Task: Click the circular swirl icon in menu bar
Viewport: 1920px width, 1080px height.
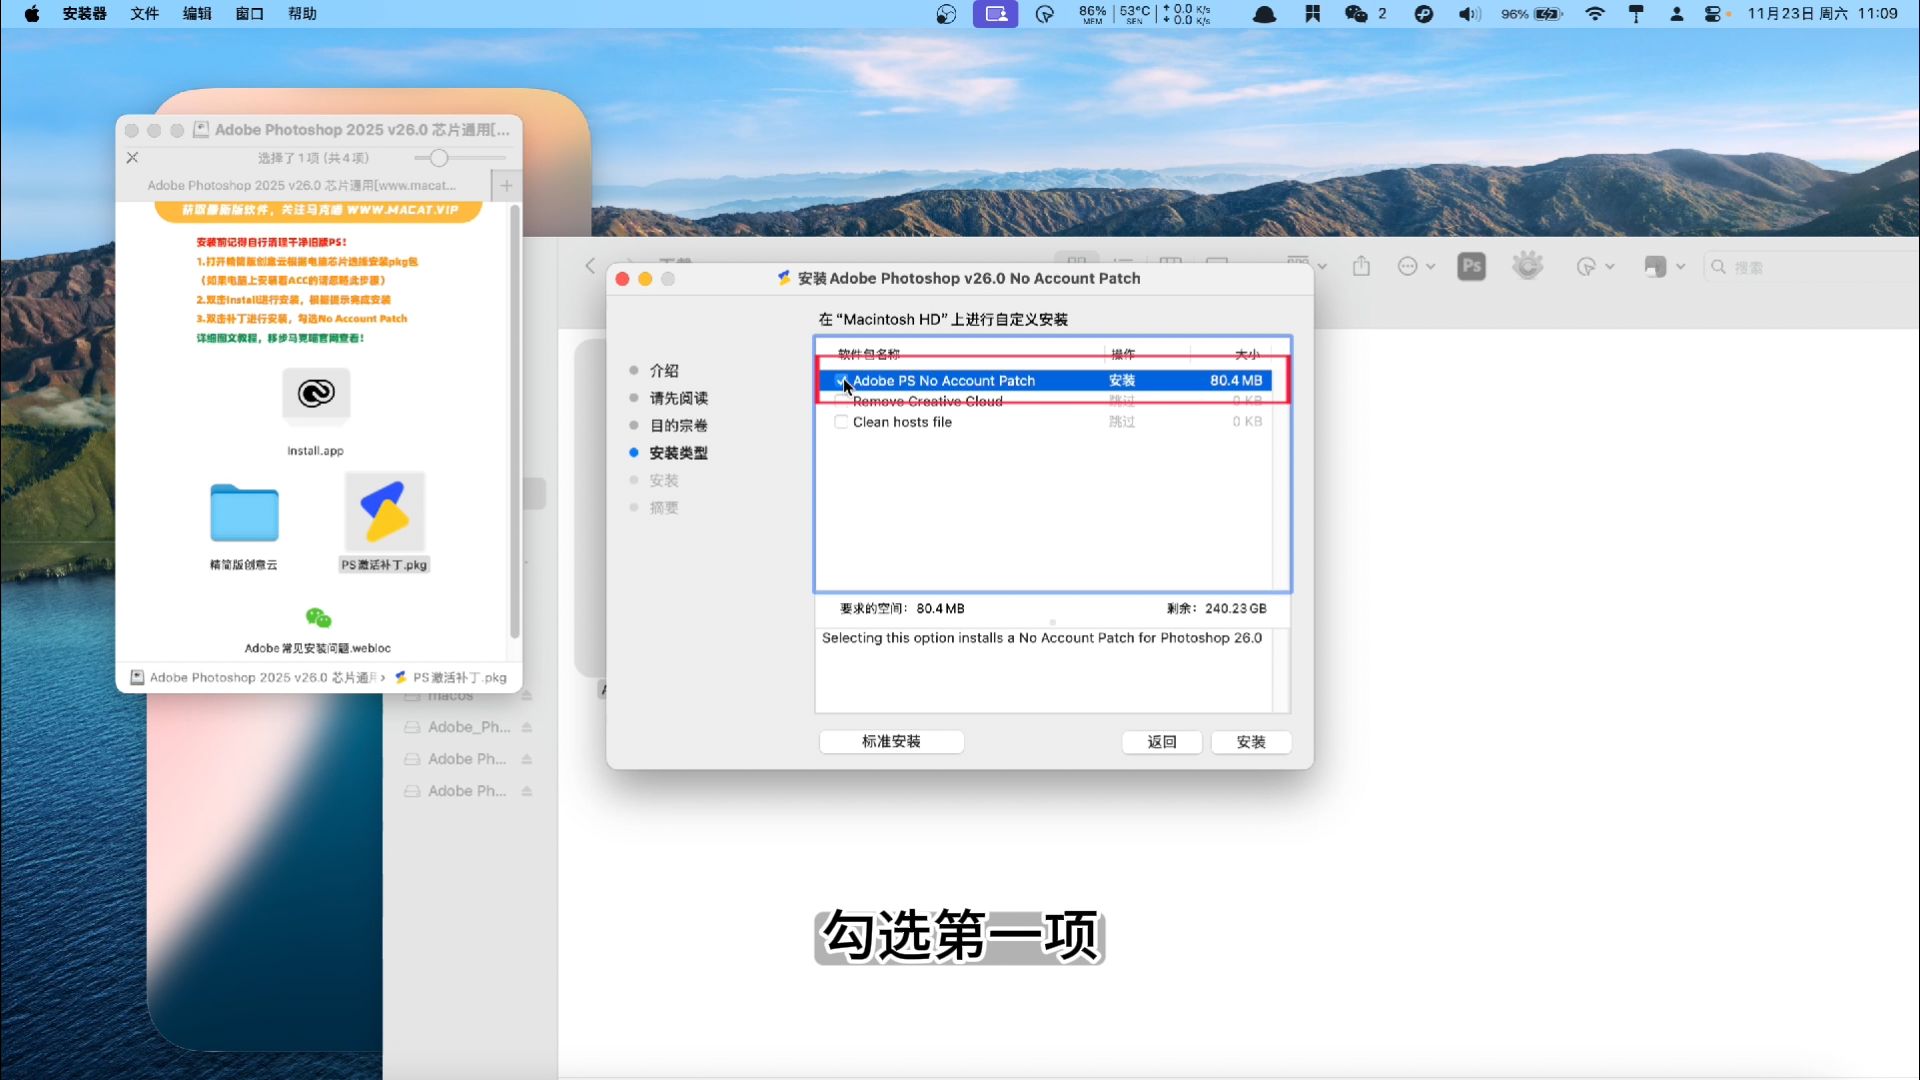Action: coord(946,14)
